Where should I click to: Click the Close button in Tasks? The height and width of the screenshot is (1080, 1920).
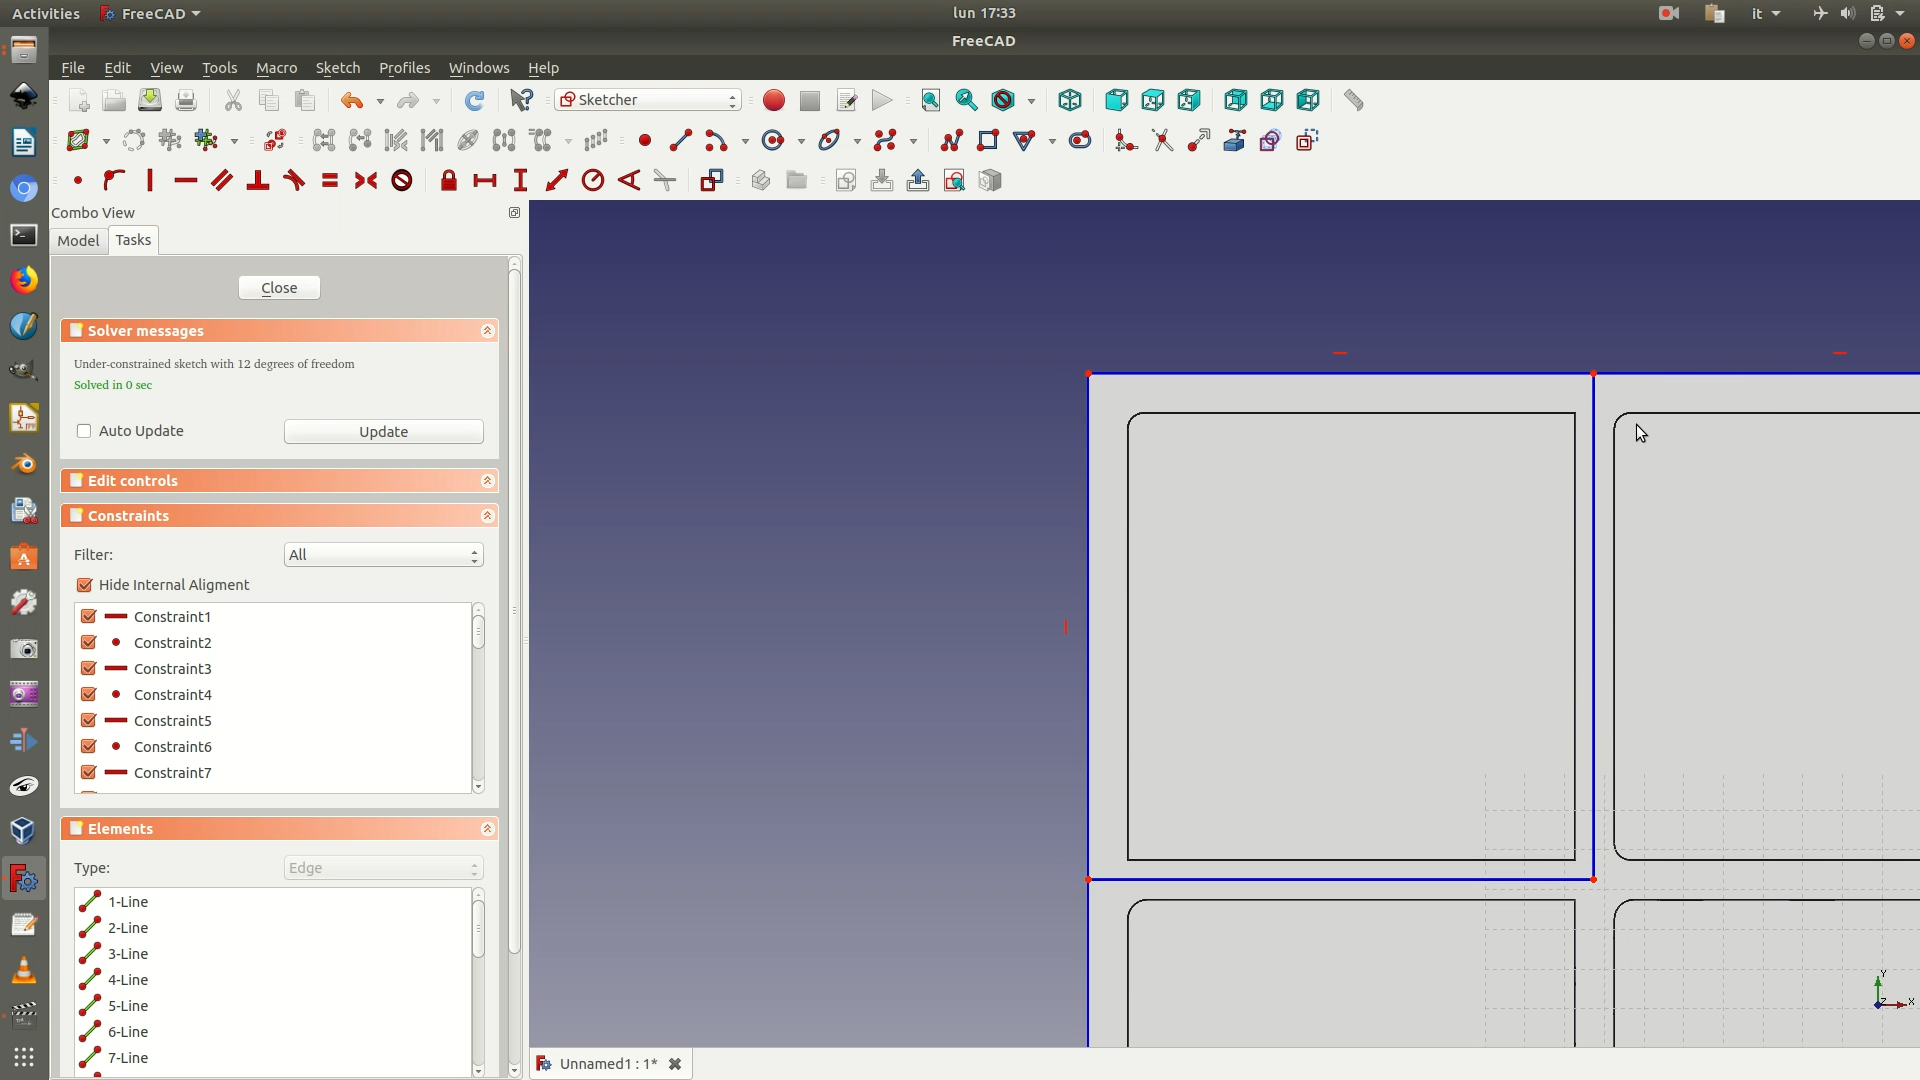pos(279,288)
